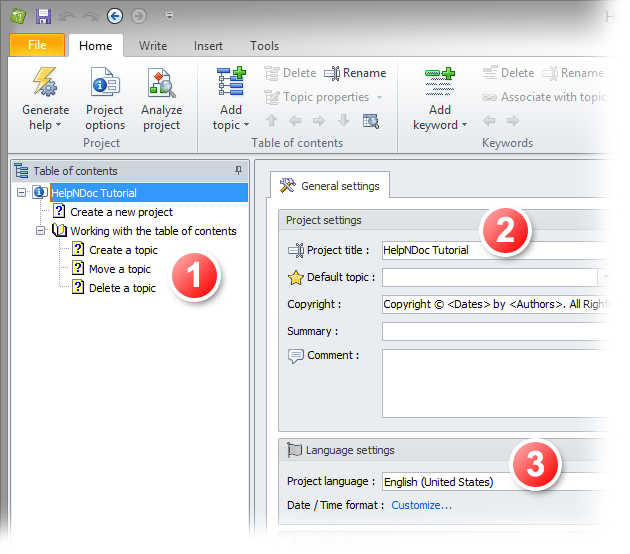
Task: Select the Delete a topic item
Action: [x=122, y=288]
